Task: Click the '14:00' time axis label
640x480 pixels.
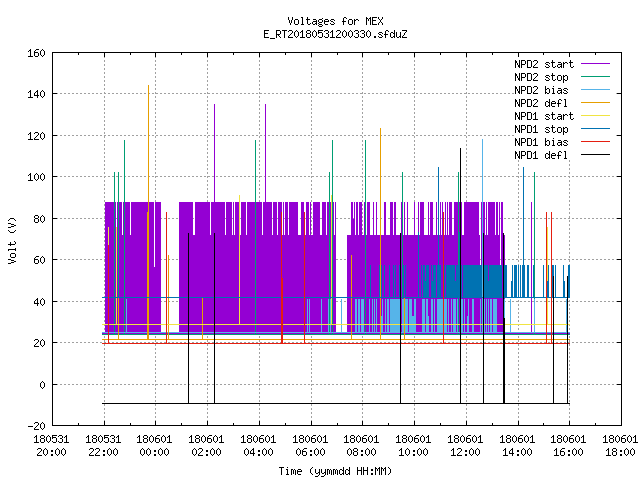Action: tap(517, 452)
